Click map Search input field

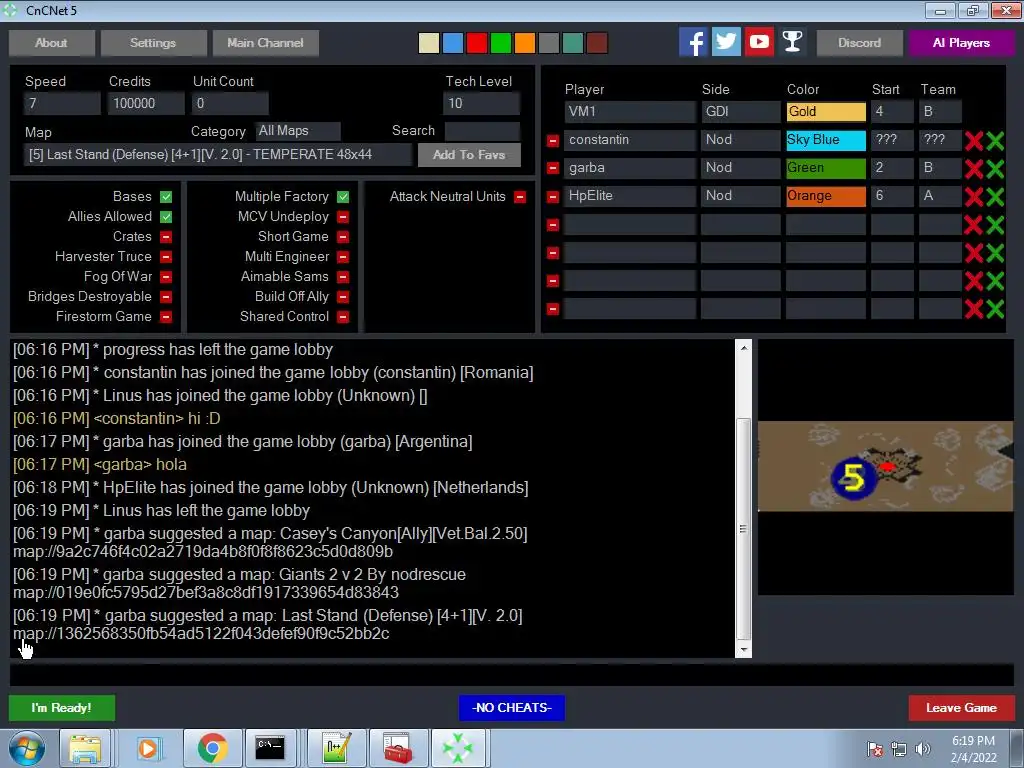pyautogui.click(x=482, y=131)
